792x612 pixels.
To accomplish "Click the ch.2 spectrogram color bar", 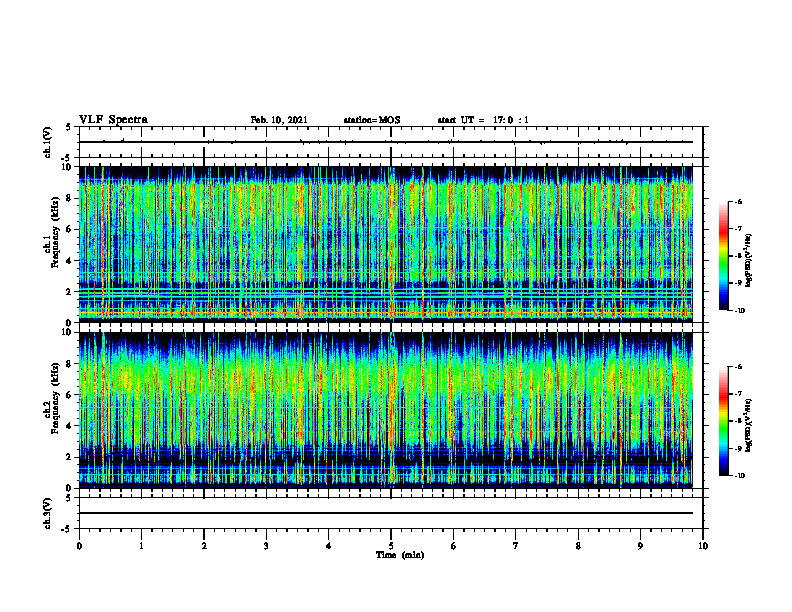I will click(723, 421).
